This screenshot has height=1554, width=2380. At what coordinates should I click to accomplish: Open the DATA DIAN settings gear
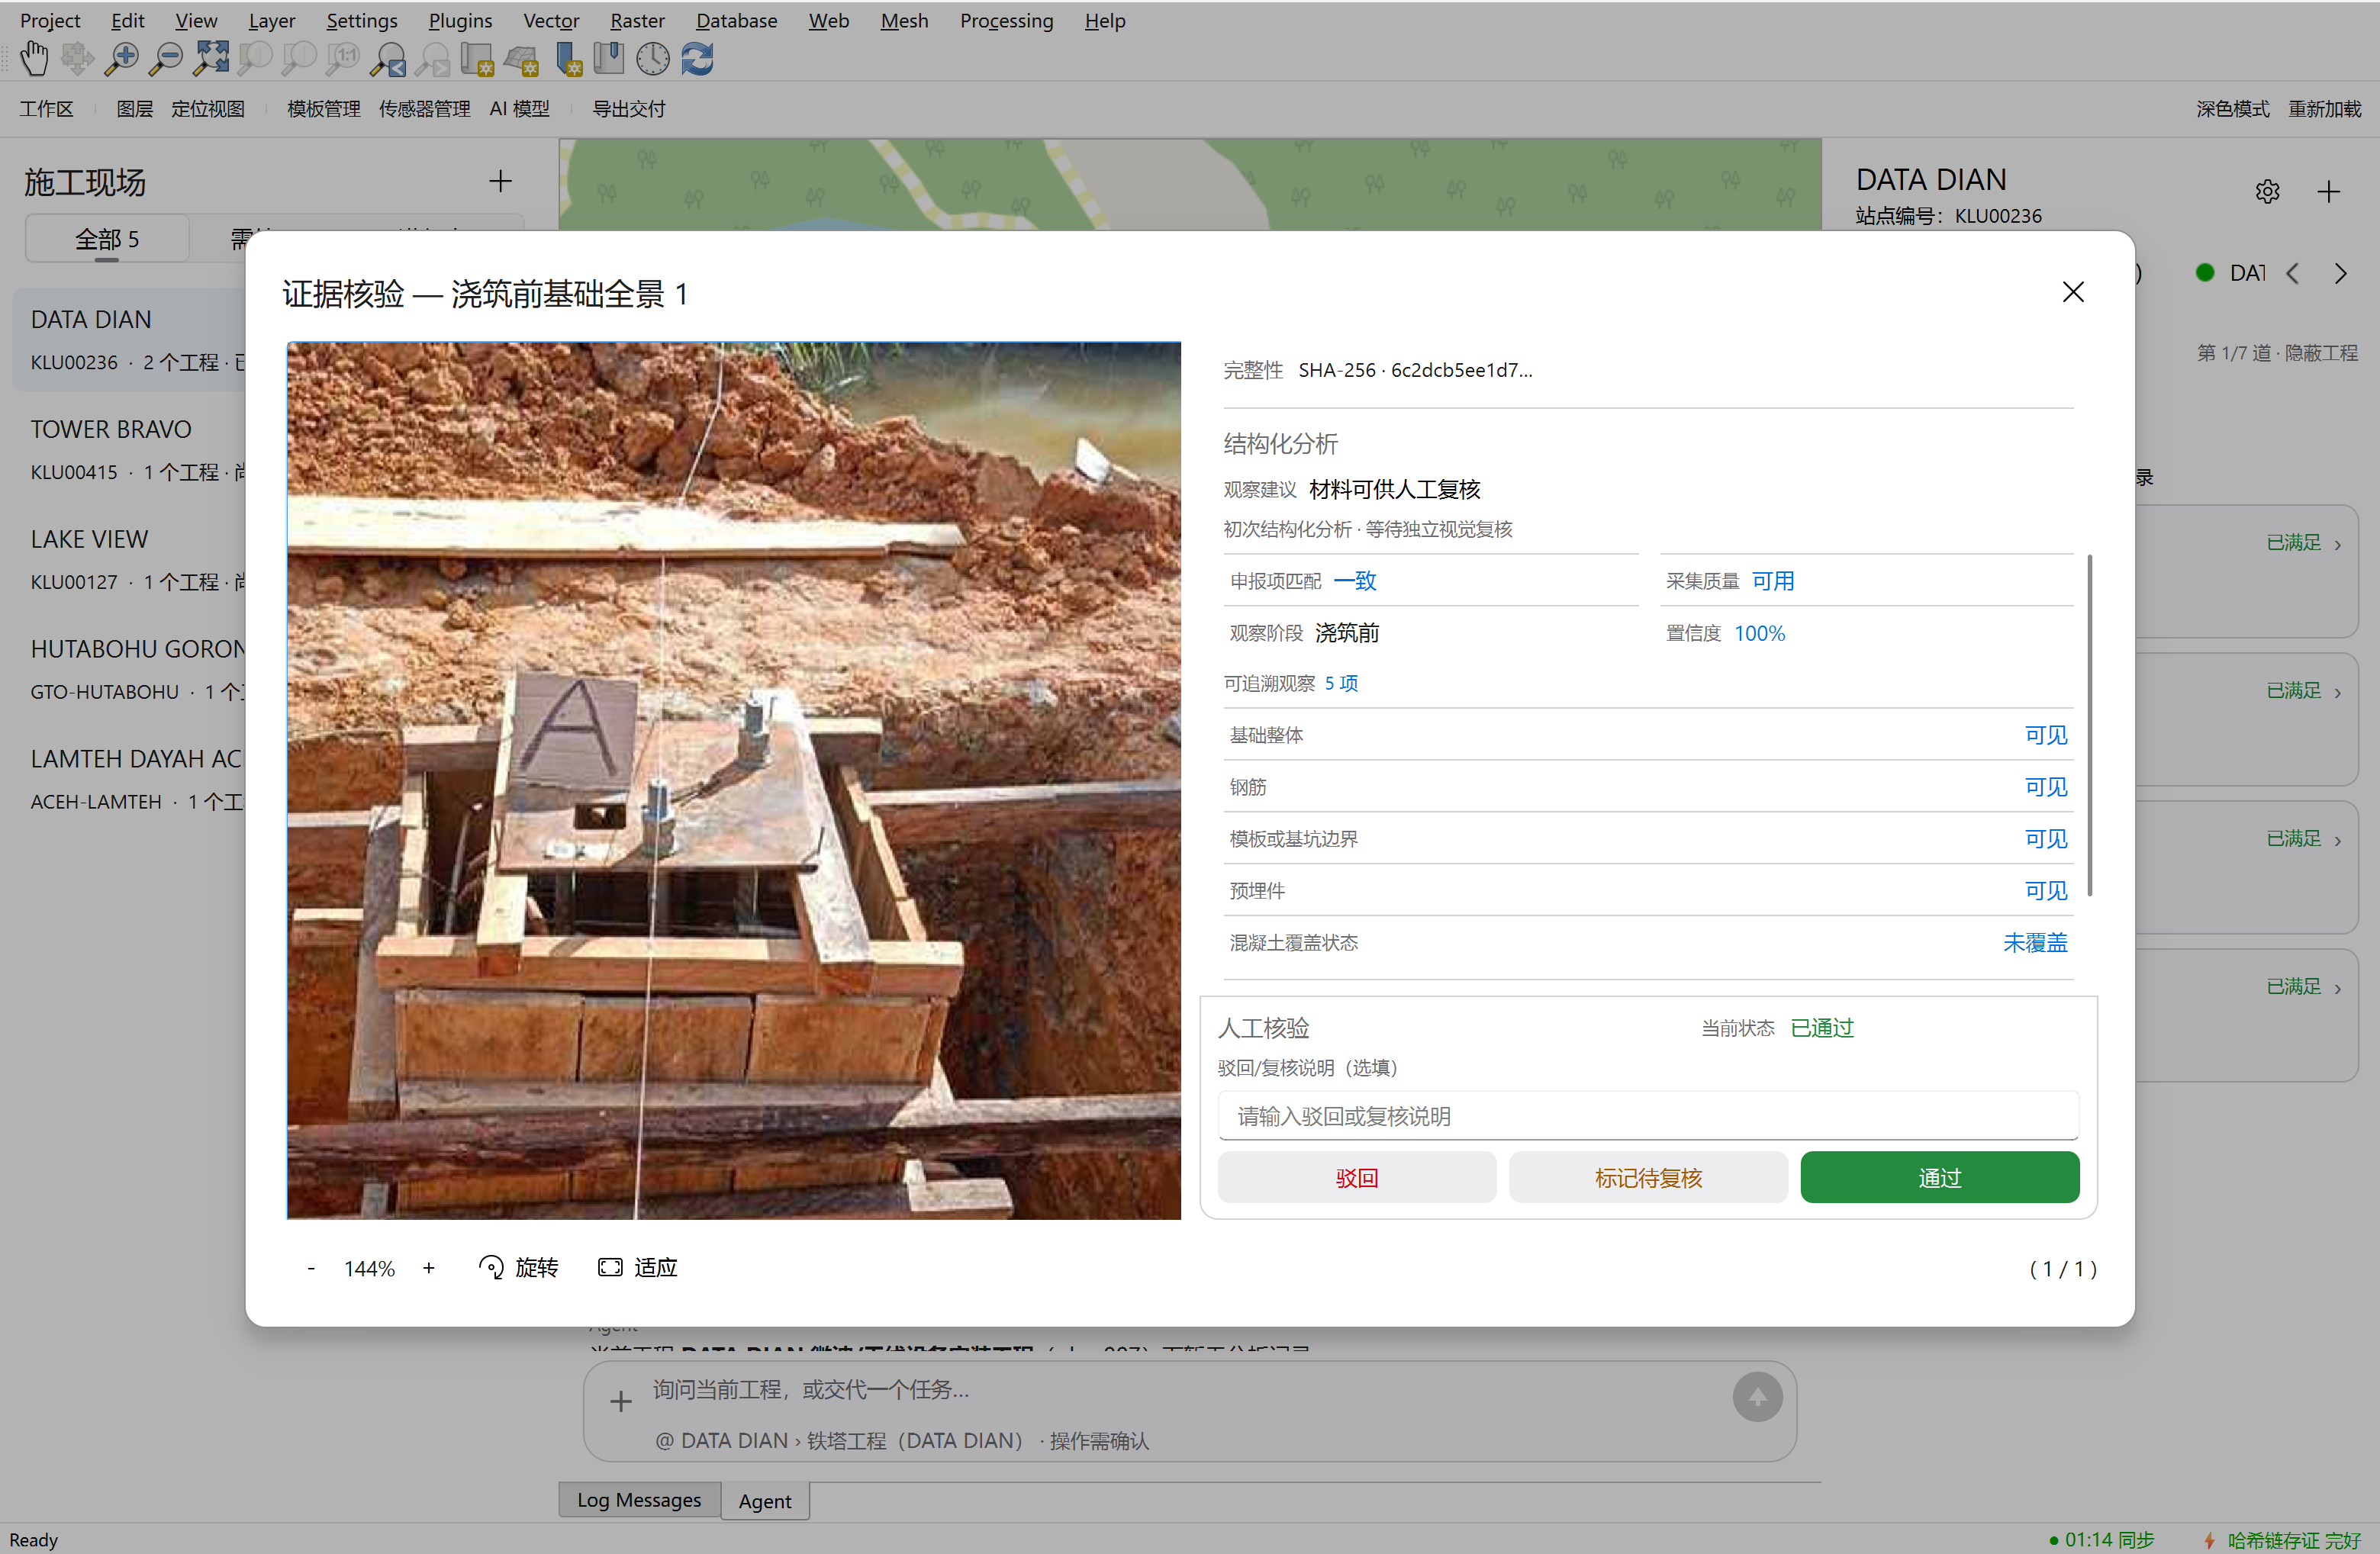[x=2267, y=191]
